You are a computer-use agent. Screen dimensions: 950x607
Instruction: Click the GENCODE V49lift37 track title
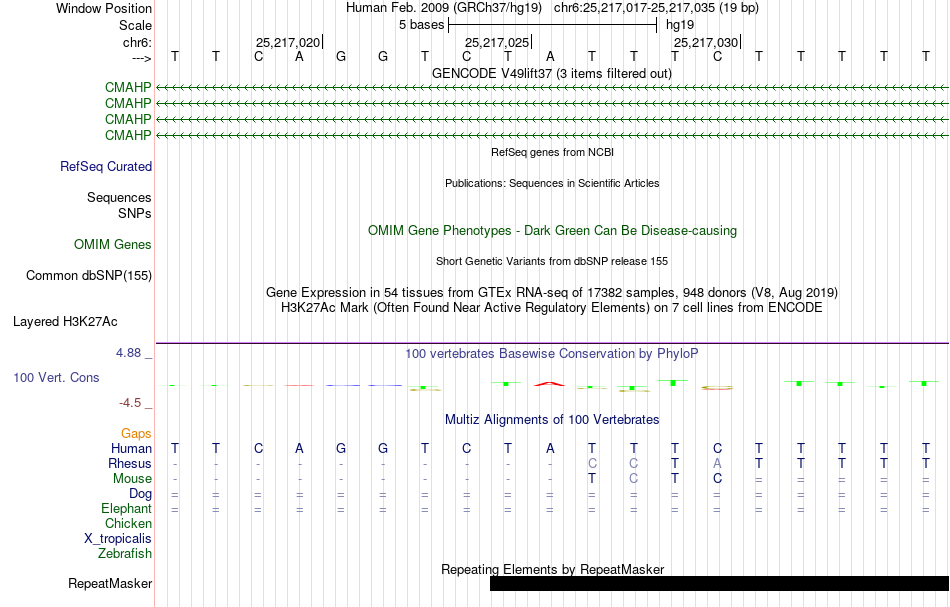point(552,74)
